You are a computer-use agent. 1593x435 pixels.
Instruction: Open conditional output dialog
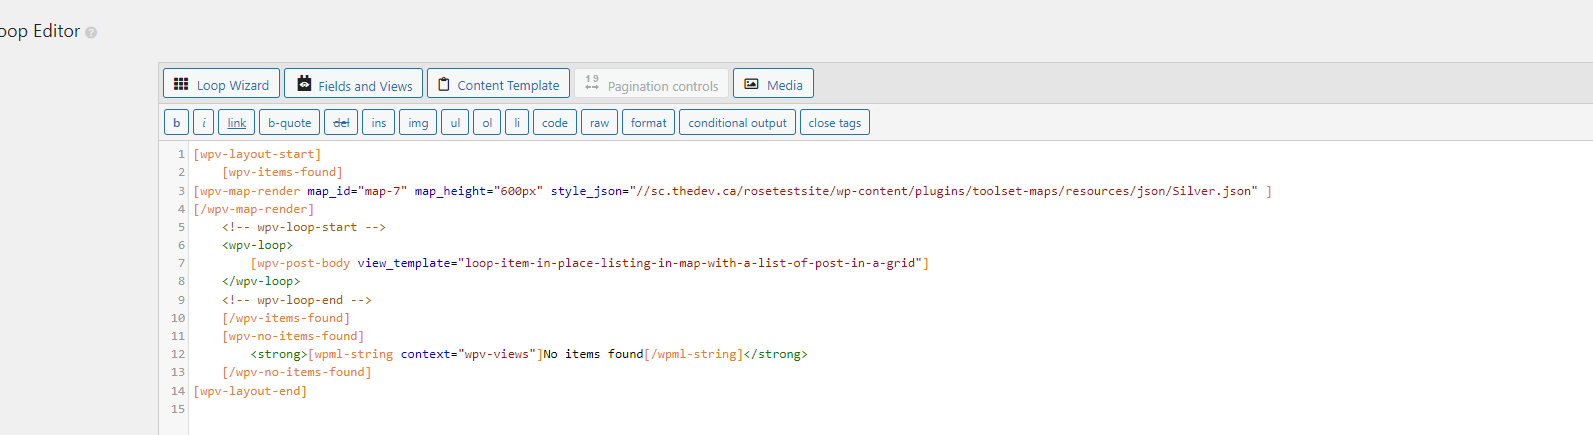(x=737, y=122)
